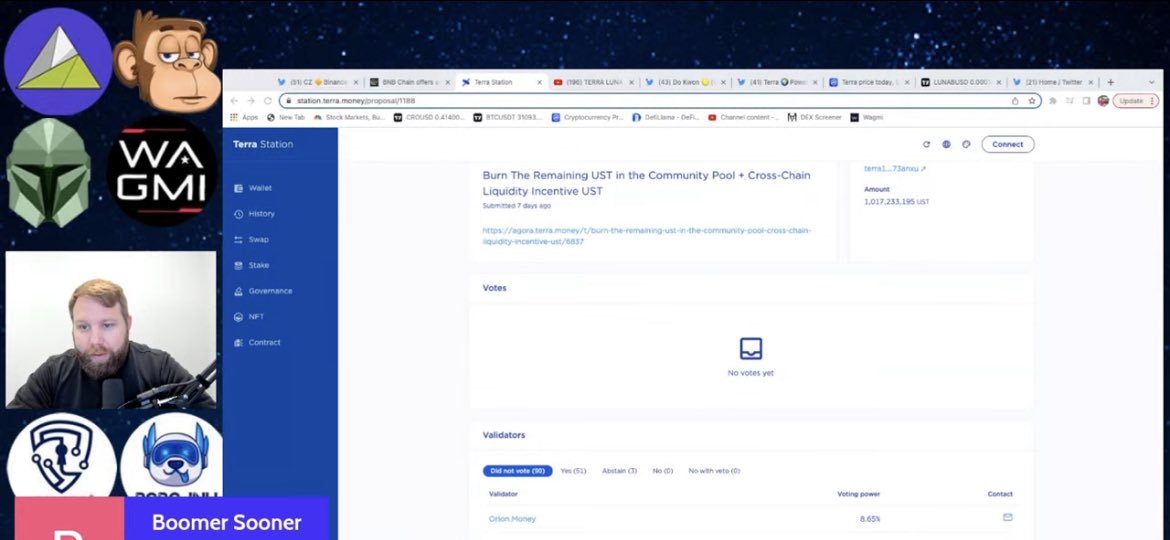Image resolution: width=1170 pixels, height=540 pixels.
Task: Click the browser profile avatar
Action: coord(1103,101)
